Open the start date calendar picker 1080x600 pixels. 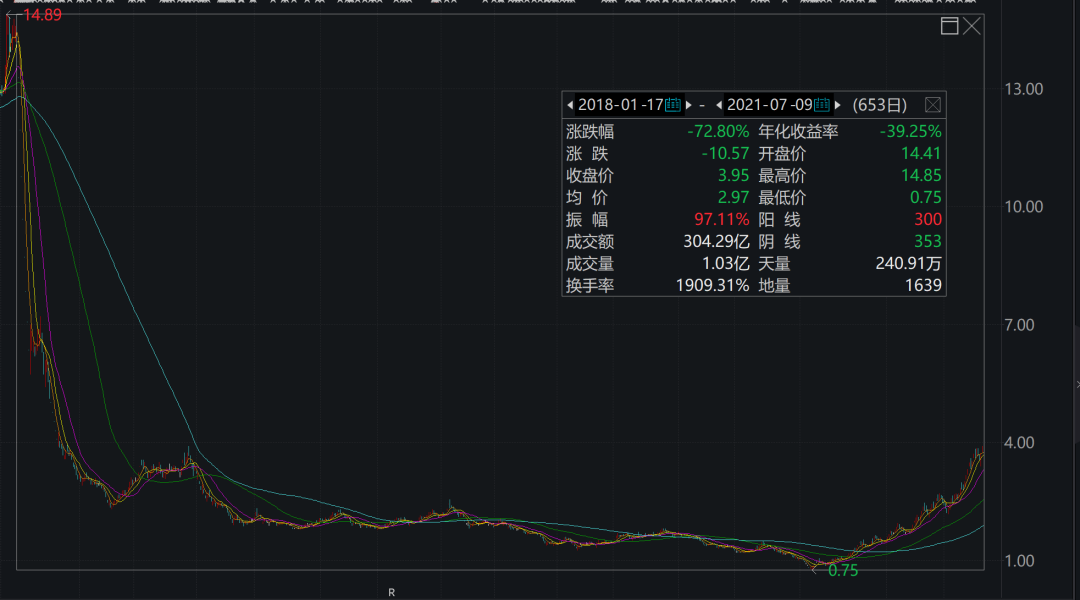click(x=673, y=104)
